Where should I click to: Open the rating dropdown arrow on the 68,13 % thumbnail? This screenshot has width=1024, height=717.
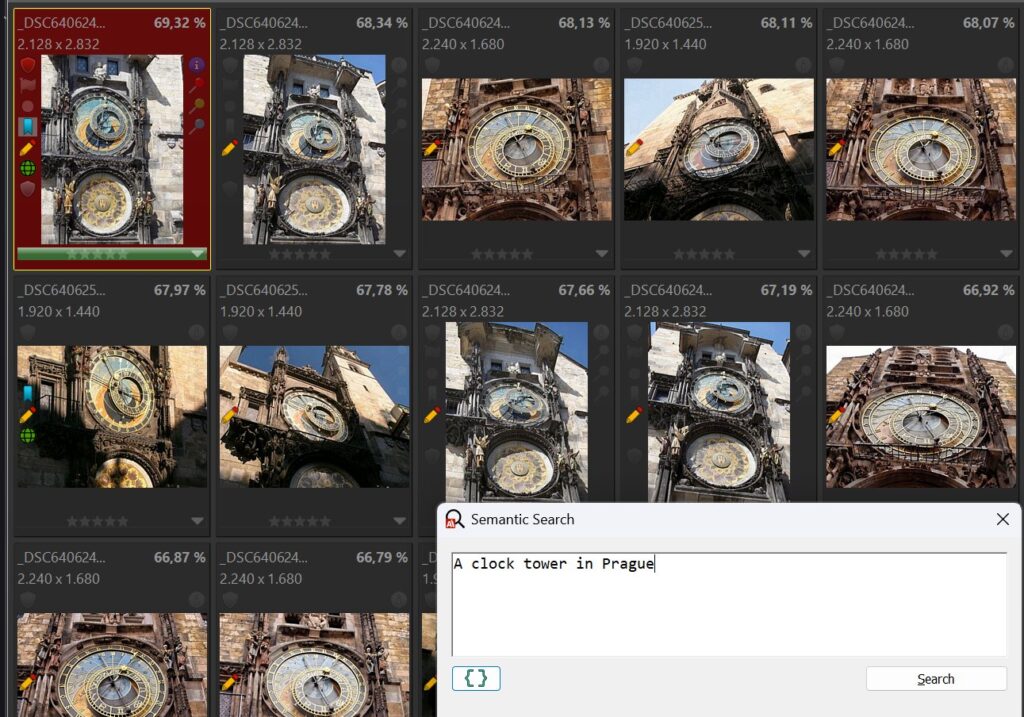[601, 254]
